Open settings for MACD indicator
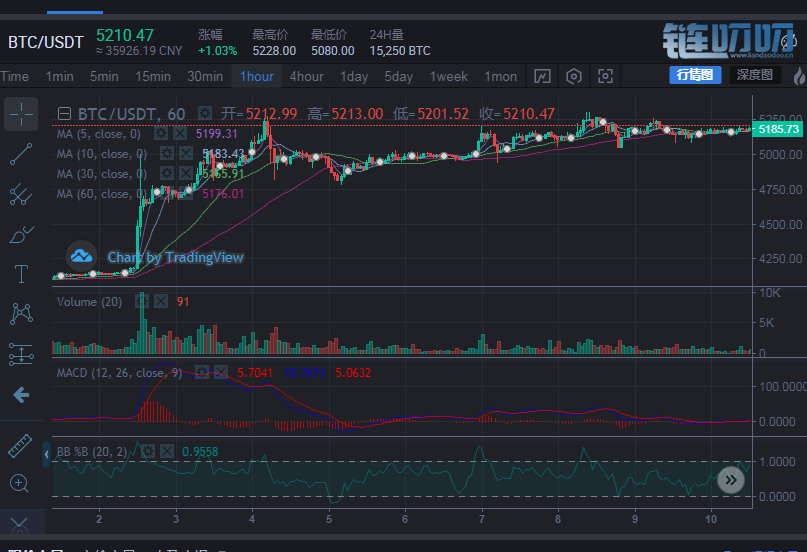 tap(202, 372)
